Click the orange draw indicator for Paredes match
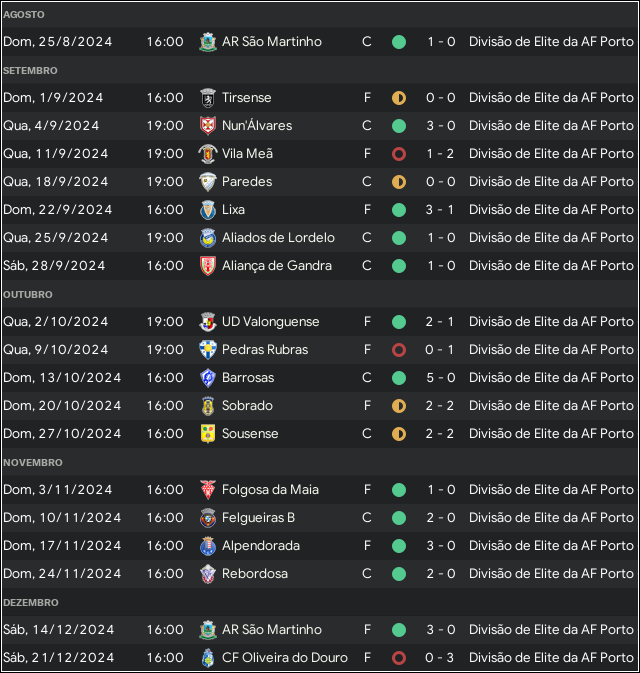The image size is (640, 673). 399,182
